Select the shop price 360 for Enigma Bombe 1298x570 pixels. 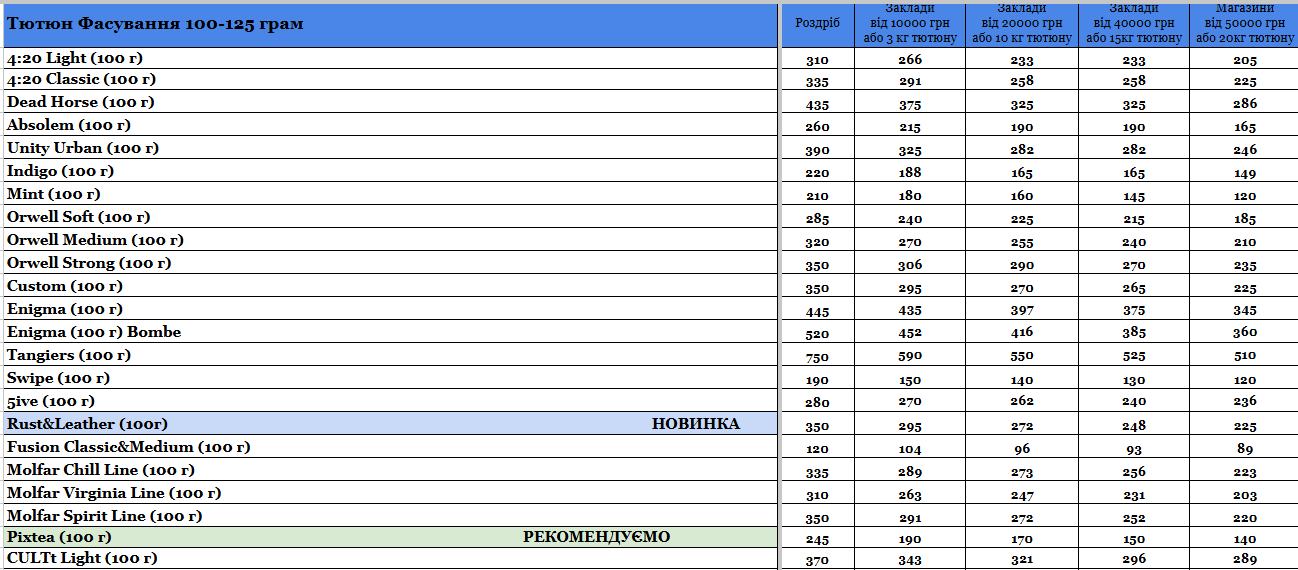(1245, 334)
